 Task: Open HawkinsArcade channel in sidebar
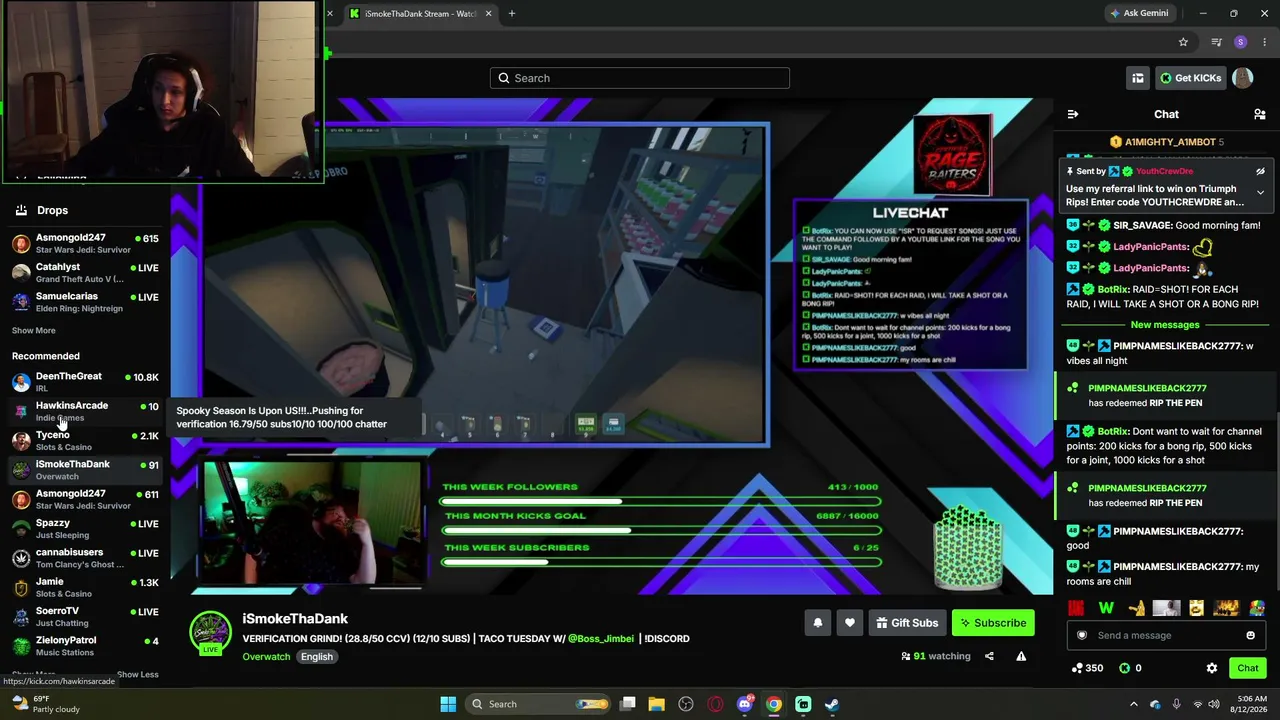(85, 411)
